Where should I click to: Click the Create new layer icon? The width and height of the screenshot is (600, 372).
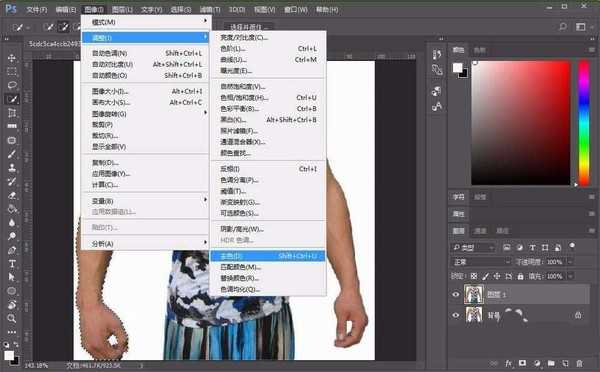tap(565, 363)
